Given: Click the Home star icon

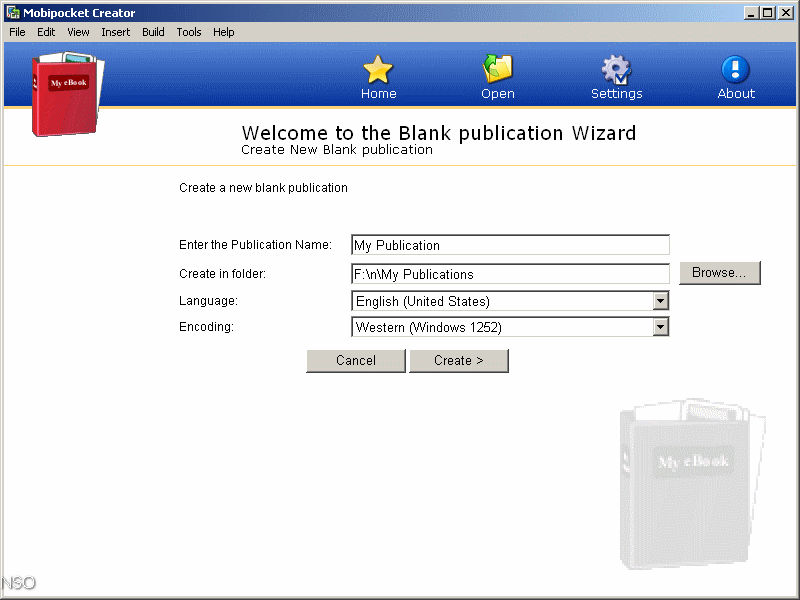Looking at the screenshot, I should 378,75.
